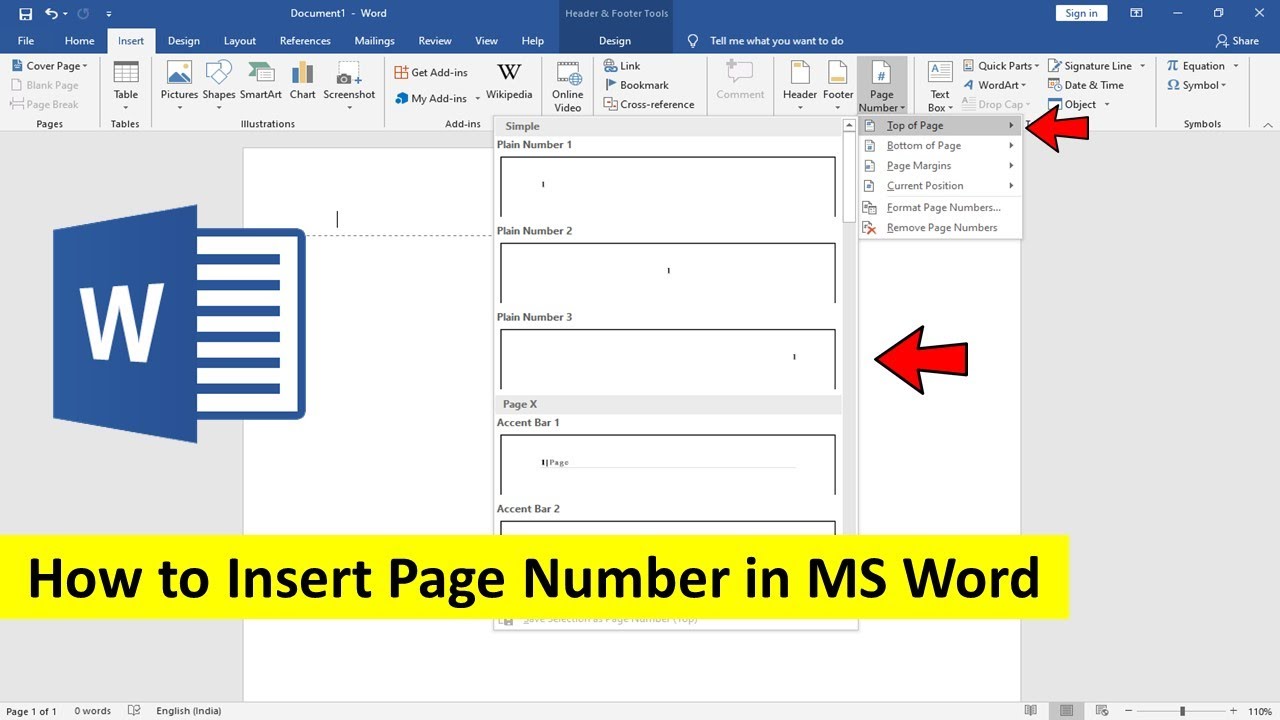Click the Get Add-ins store icon
The width and height of the screenshot is (1280, 720).
[401, 73]
